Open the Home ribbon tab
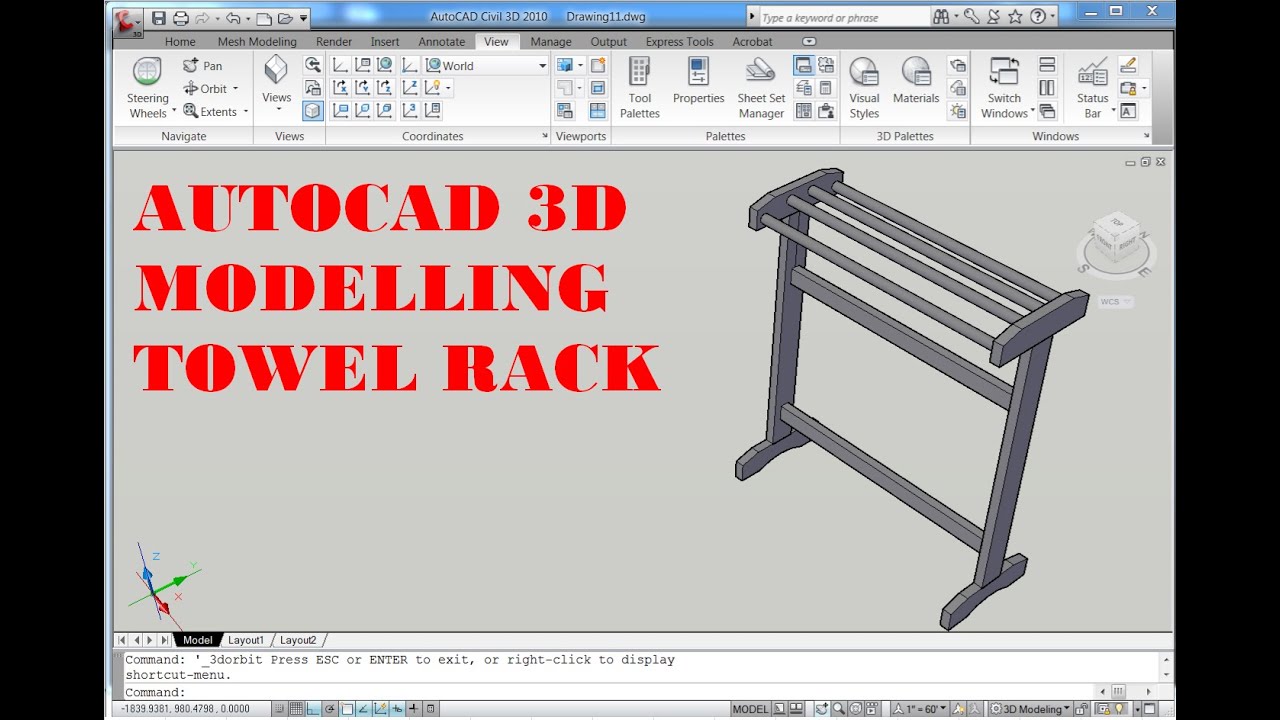1280x720 pixels. (180, 42)
